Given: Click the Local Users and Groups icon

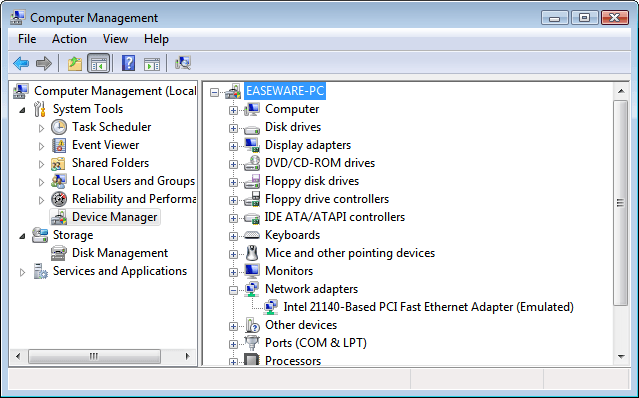Looking at the screenshot, I should point(59,181).
